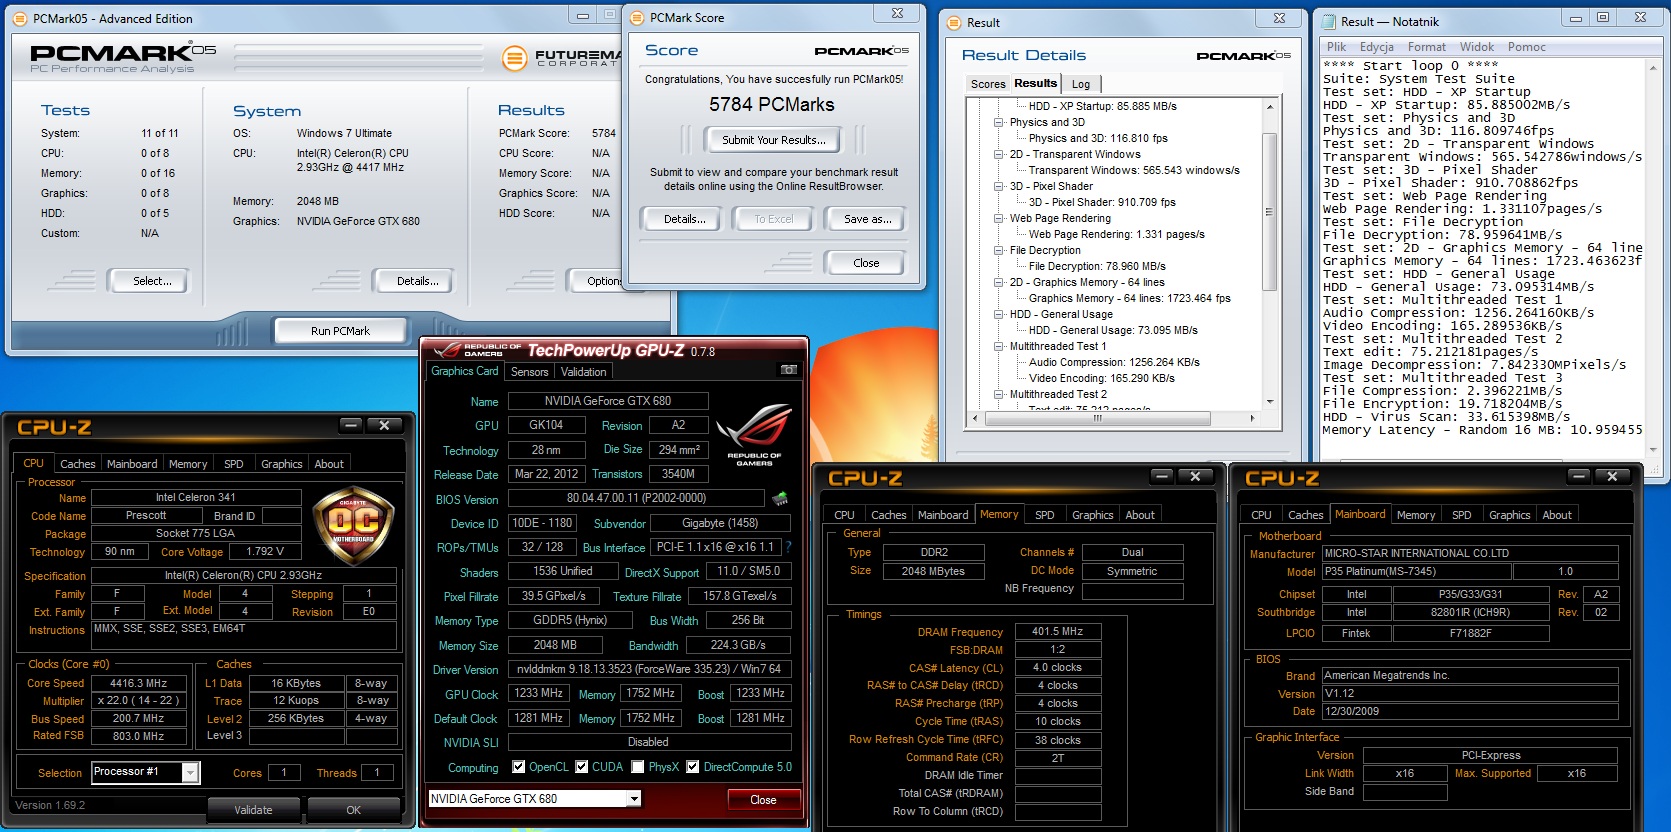
Task: Click the Video Encoding: 165.290 KB/s tree row
Action: [1102, 378]
